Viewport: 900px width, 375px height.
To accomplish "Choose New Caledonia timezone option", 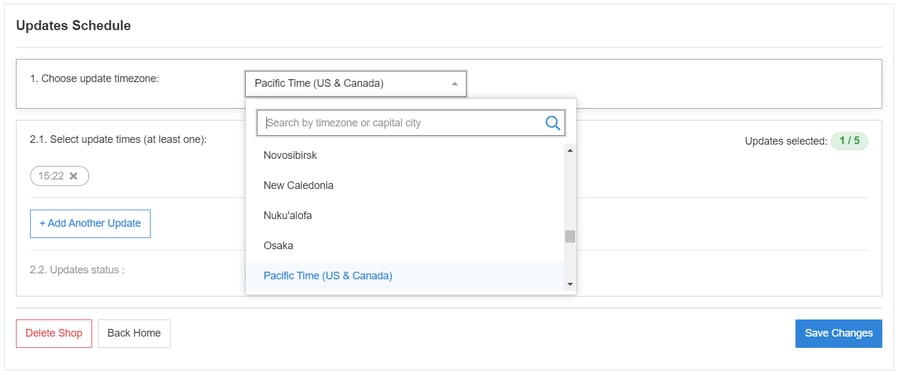I will 405,185.
